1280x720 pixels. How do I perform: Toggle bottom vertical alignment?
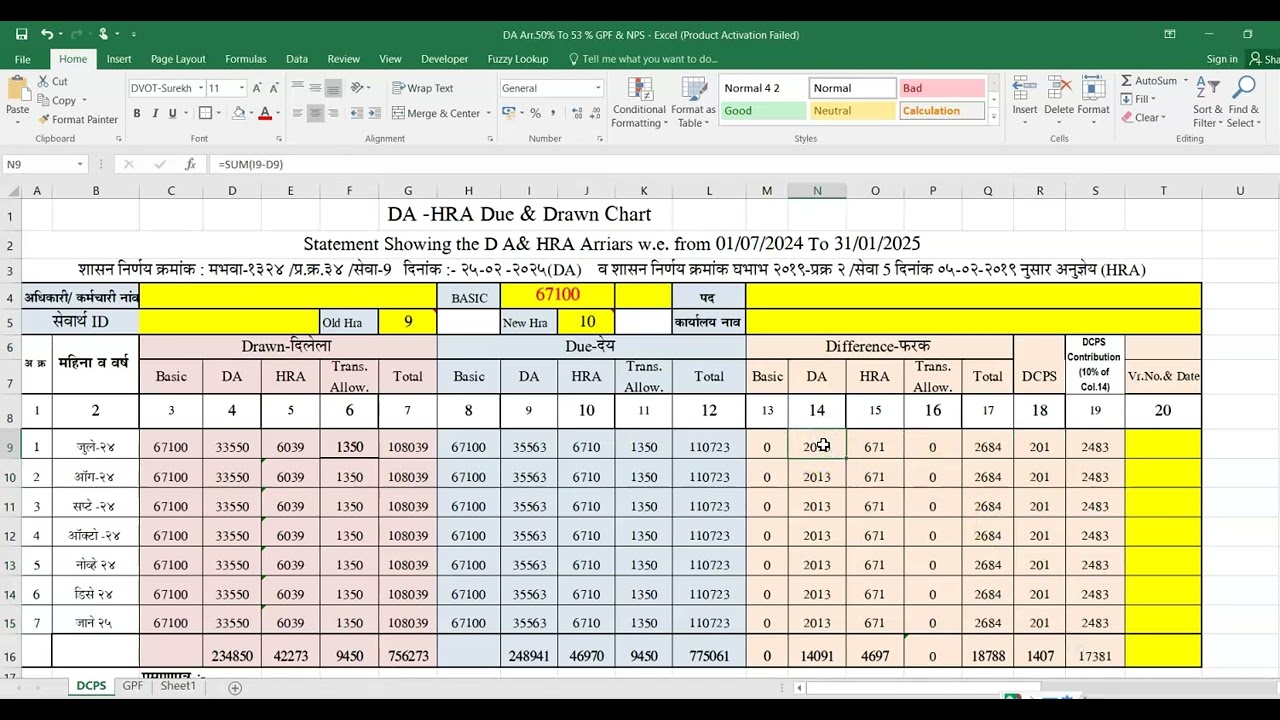[x=334, y=88]
